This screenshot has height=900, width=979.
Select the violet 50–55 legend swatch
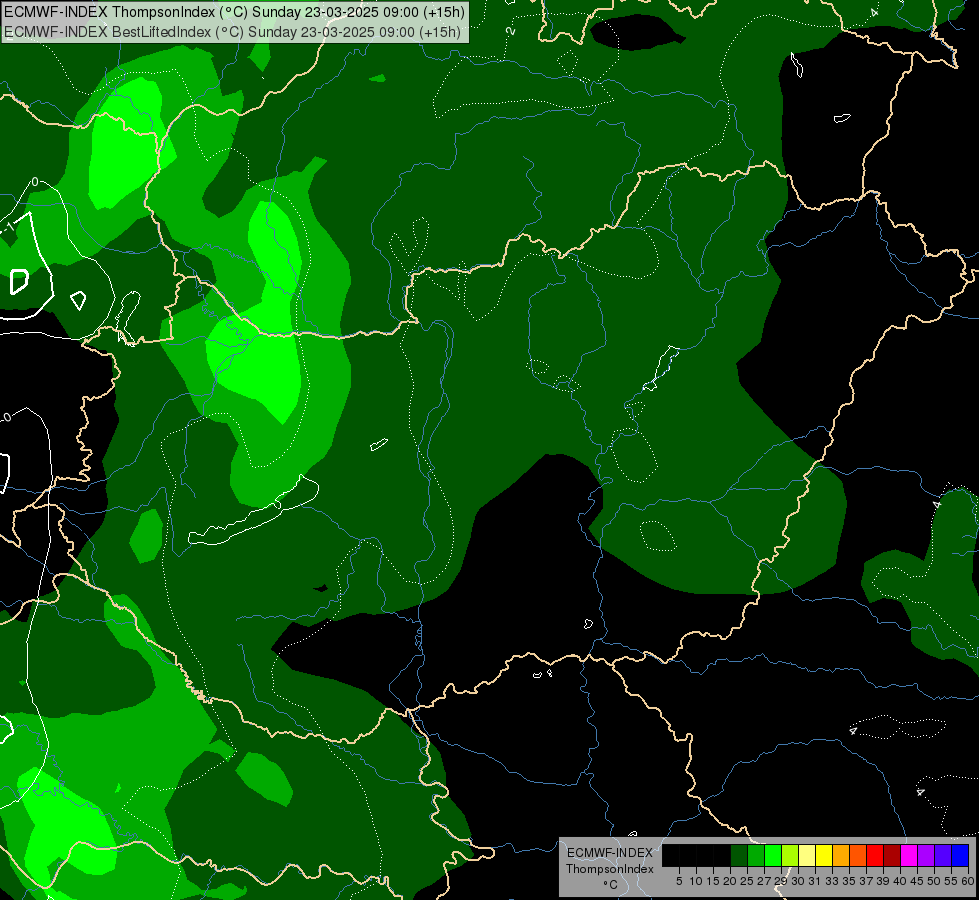click(x=943, y=855)
